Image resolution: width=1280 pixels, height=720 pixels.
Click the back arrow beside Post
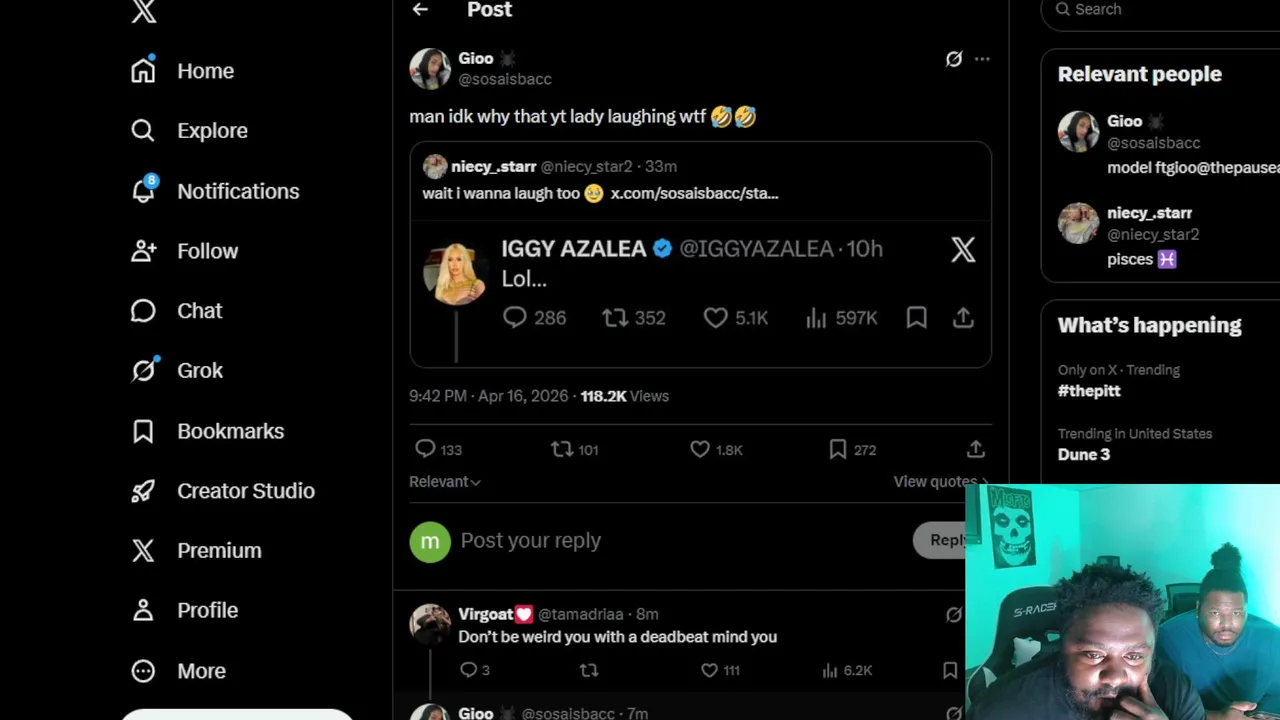pos(420,10)
